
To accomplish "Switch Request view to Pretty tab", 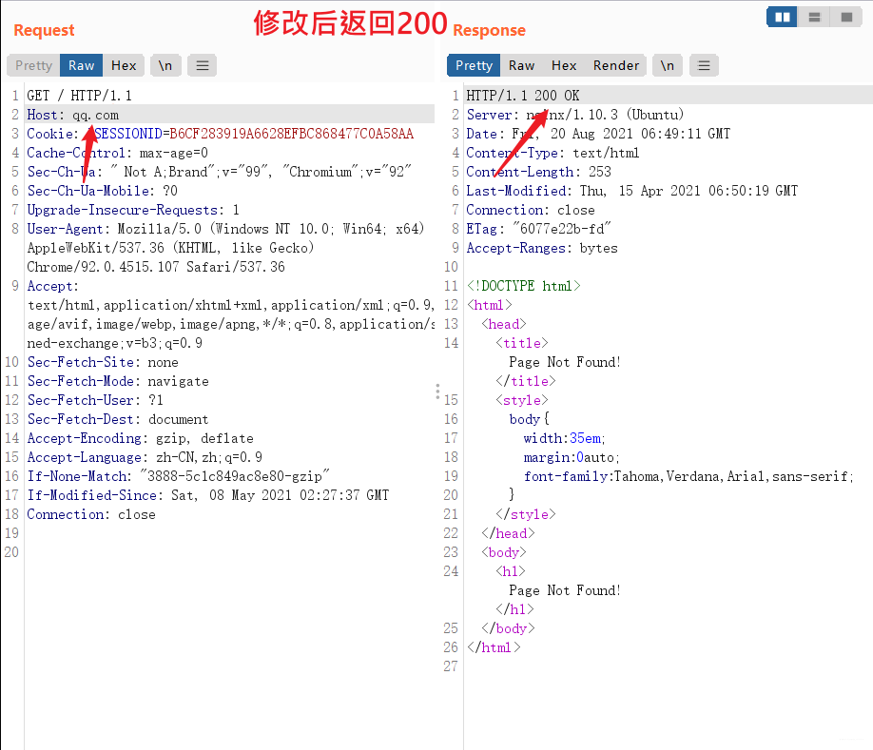I will [x=33, y=66].
